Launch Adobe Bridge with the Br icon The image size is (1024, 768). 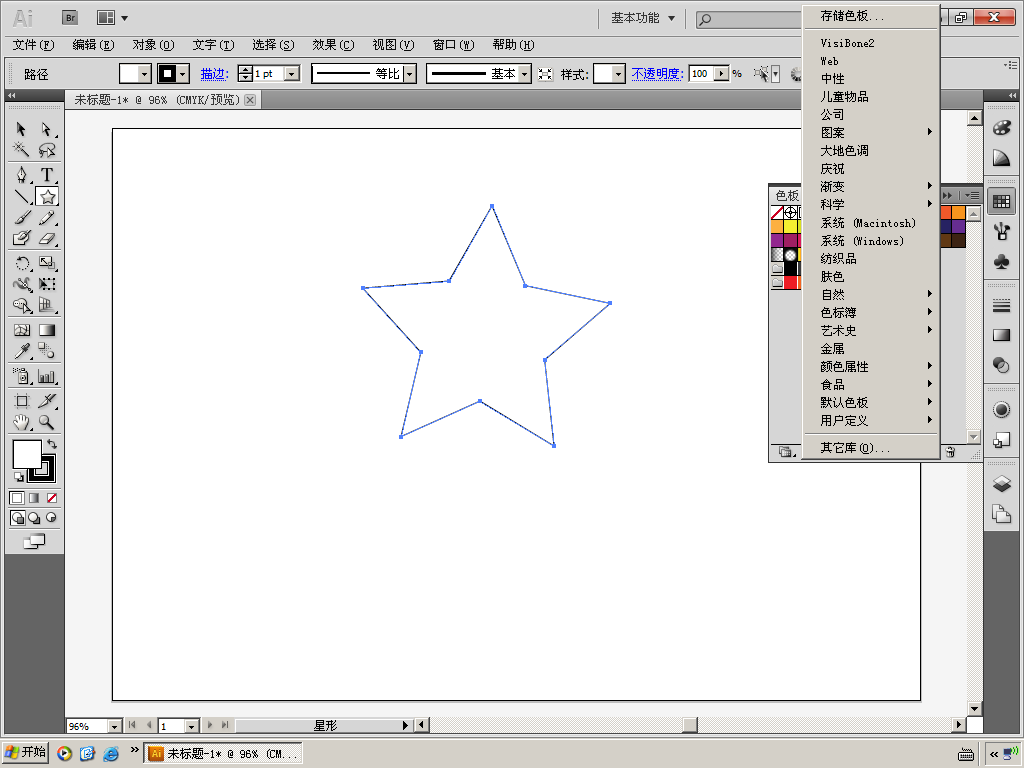[70, 18]
